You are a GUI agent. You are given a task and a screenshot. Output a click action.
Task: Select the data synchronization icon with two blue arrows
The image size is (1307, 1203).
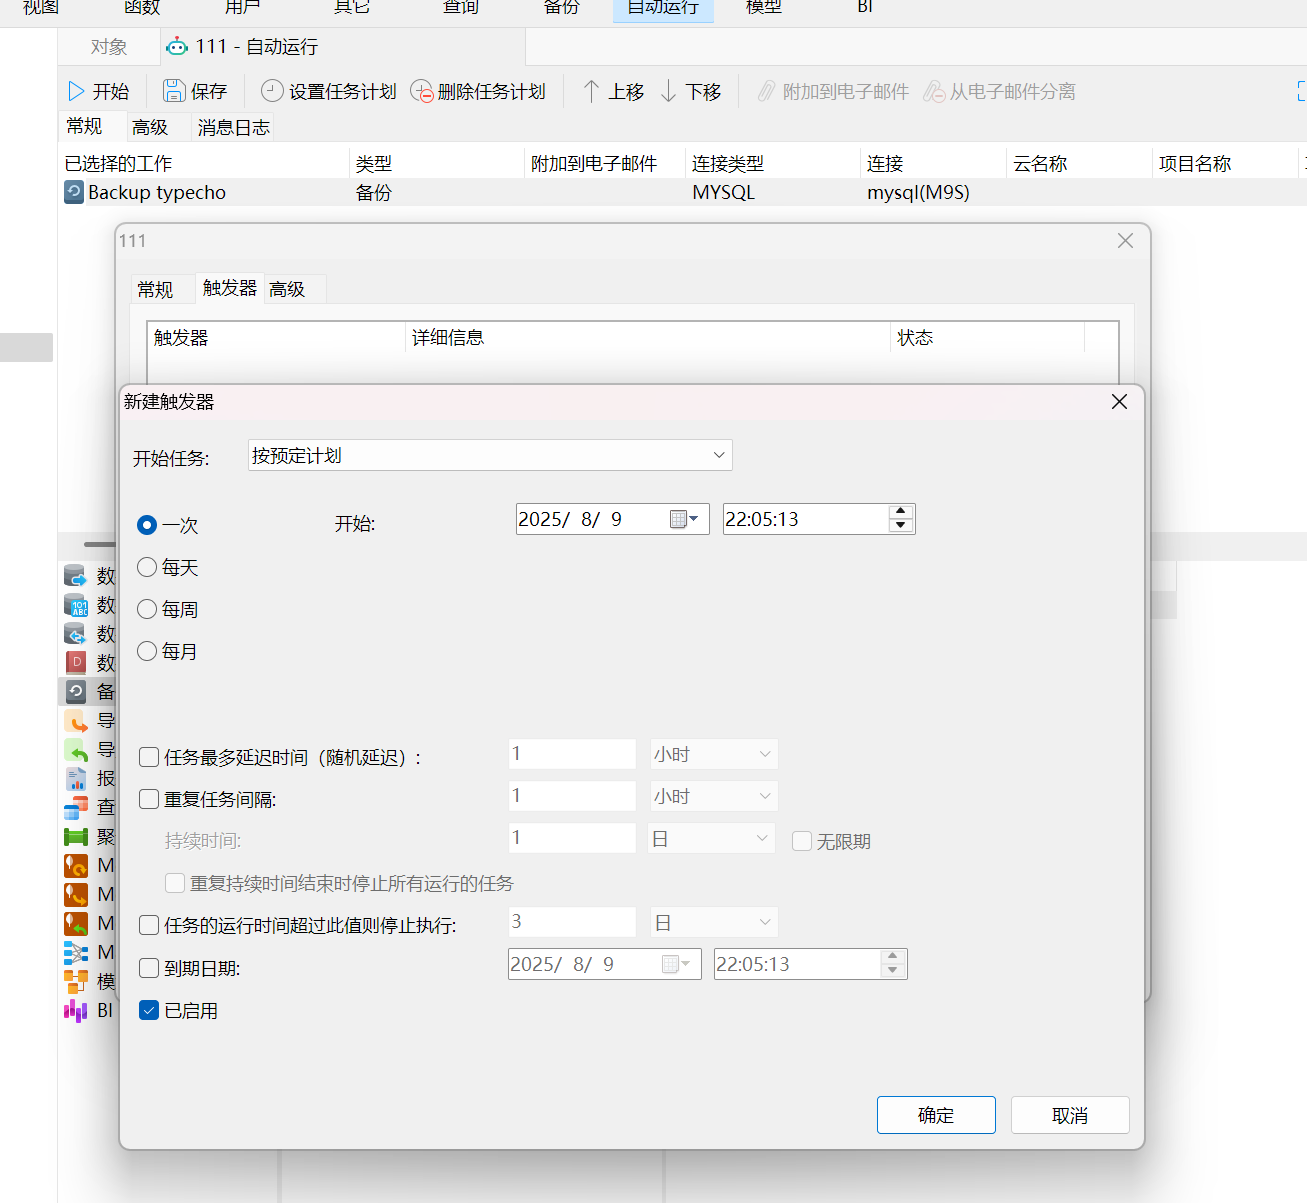(x=76, y=634)
